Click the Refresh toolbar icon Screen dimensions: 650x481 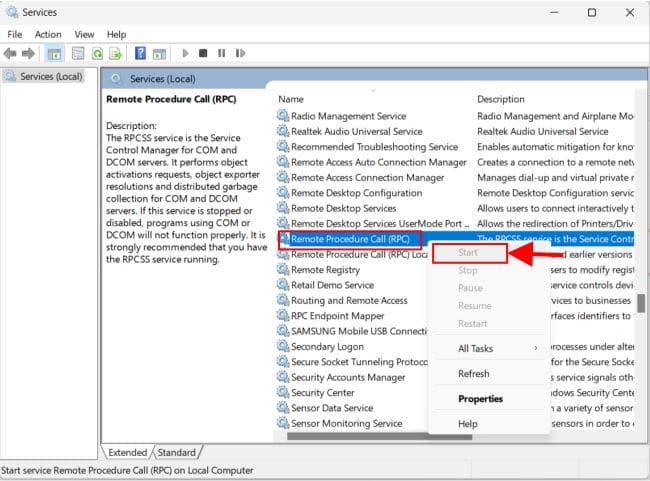(97, 53)
